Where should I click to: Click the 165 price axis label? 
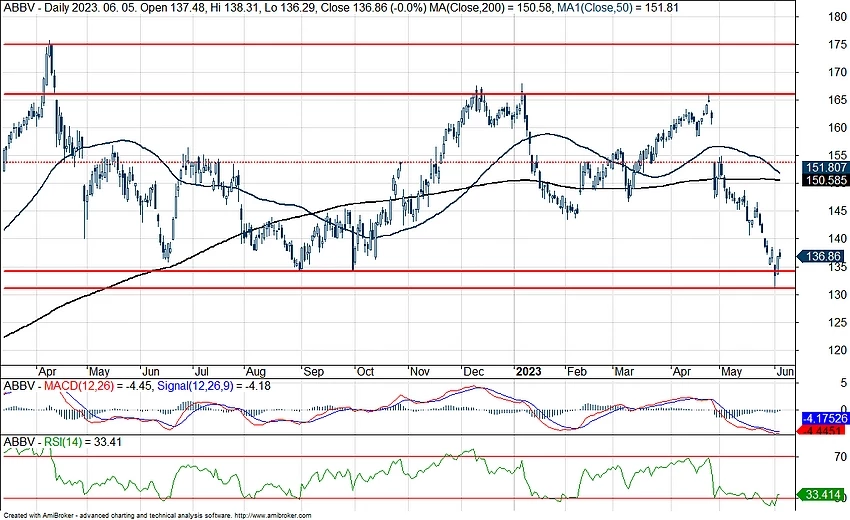[x=837, y=100]
